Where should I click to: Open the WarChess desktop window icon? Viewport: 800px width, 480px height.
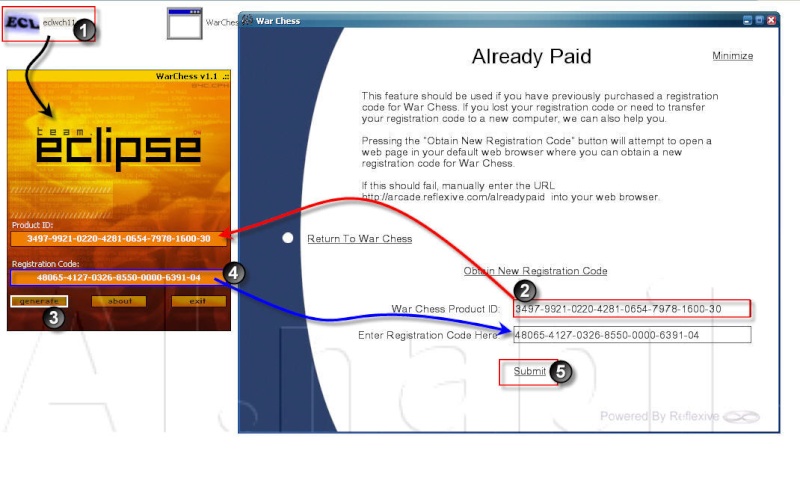click(185, 23)
